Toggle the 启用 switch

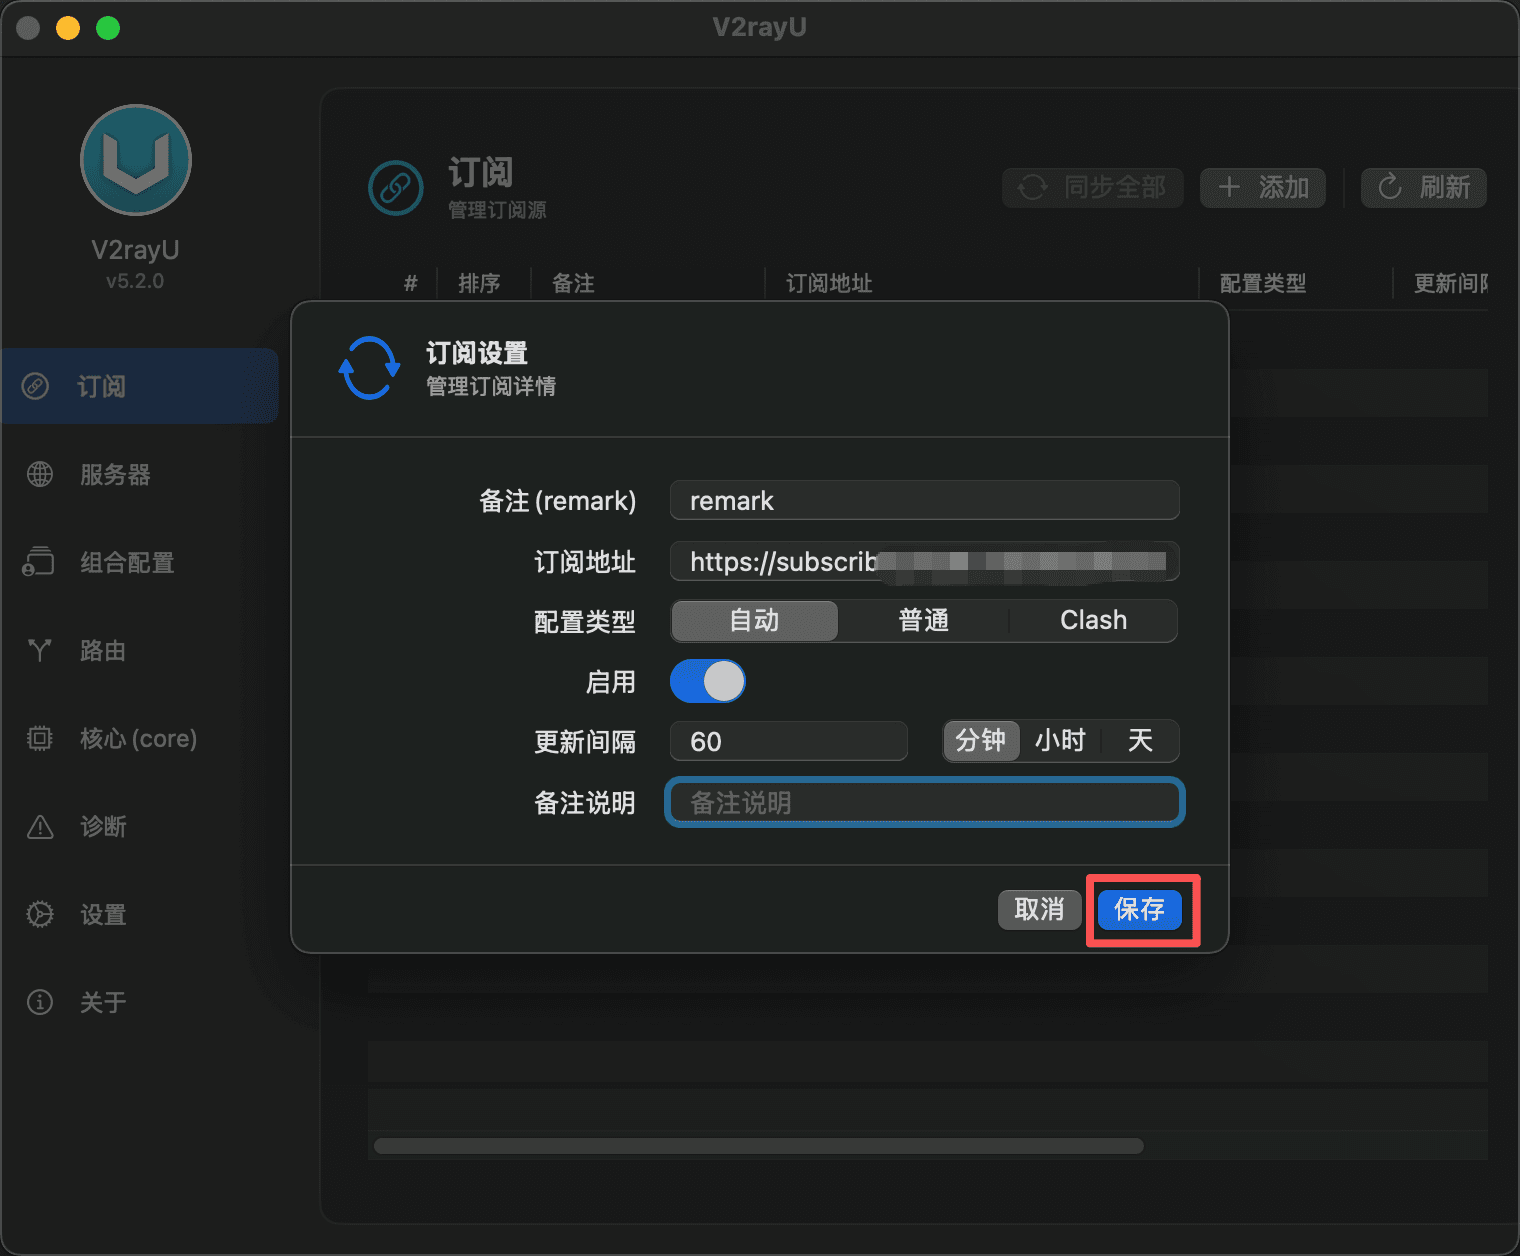(708, 682)
